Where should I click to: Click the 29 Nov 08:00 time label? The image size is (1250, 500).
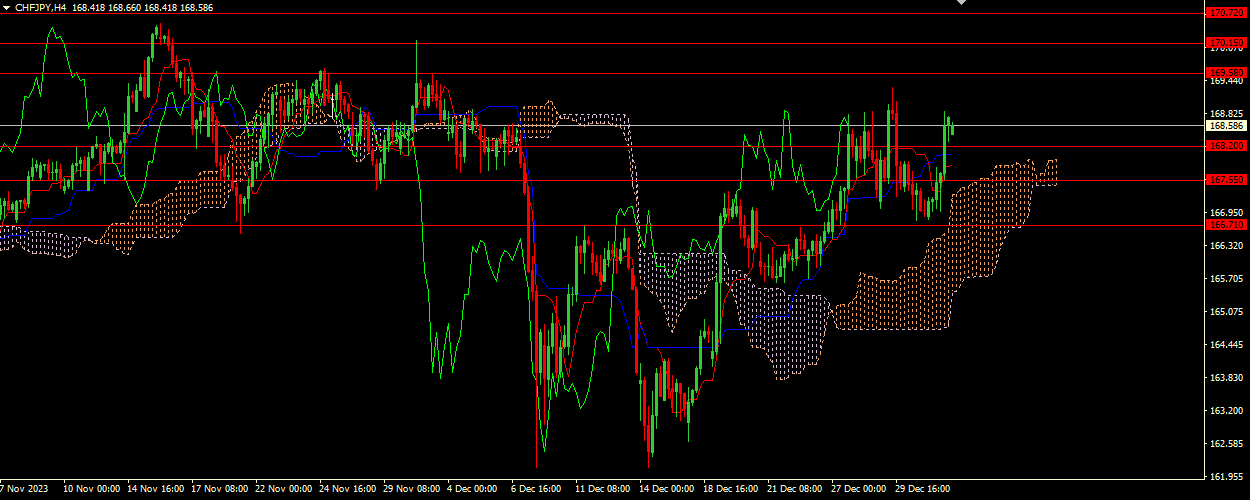(412, 490)
